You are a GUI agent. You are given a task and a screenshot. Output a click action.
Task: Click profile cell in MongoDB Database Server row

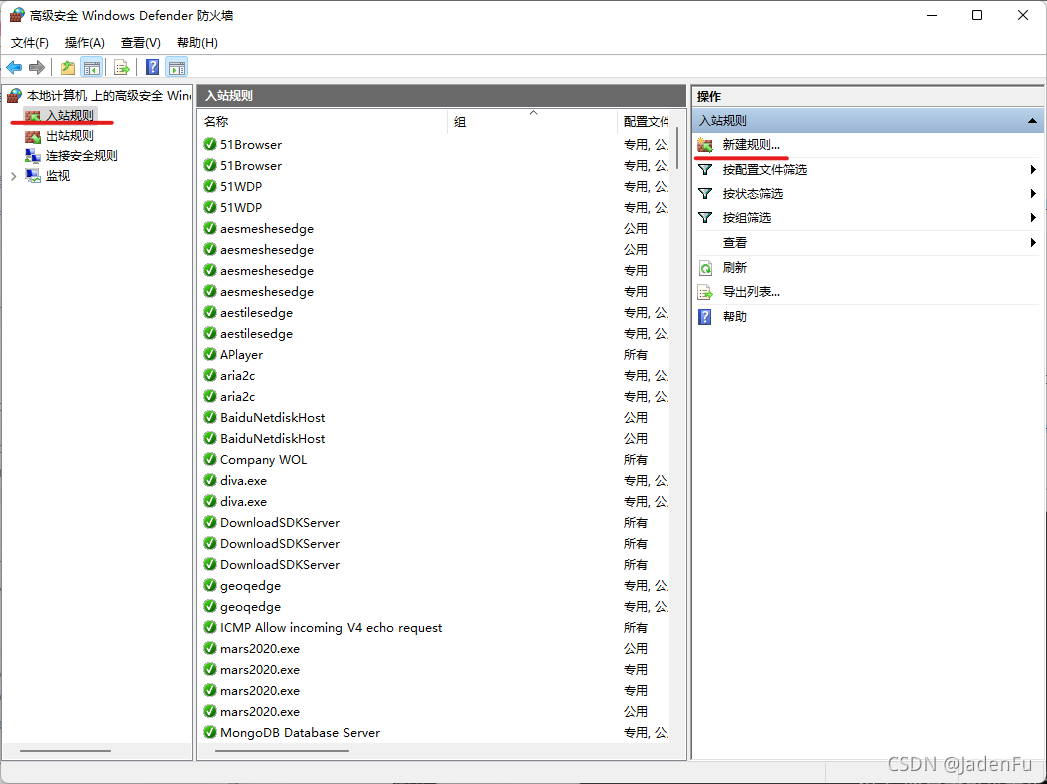[646, 733]
